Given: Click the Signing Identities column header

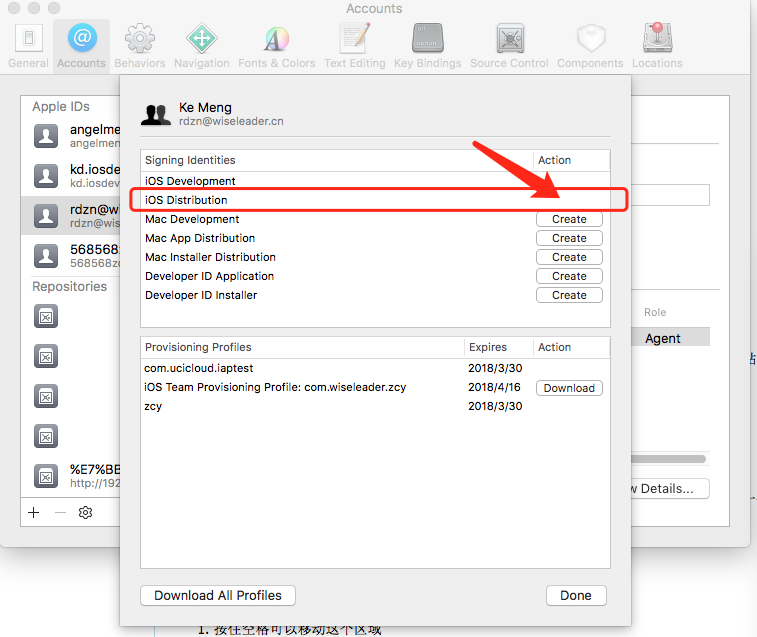Looking at the screenshot, I should click(337, 160).
